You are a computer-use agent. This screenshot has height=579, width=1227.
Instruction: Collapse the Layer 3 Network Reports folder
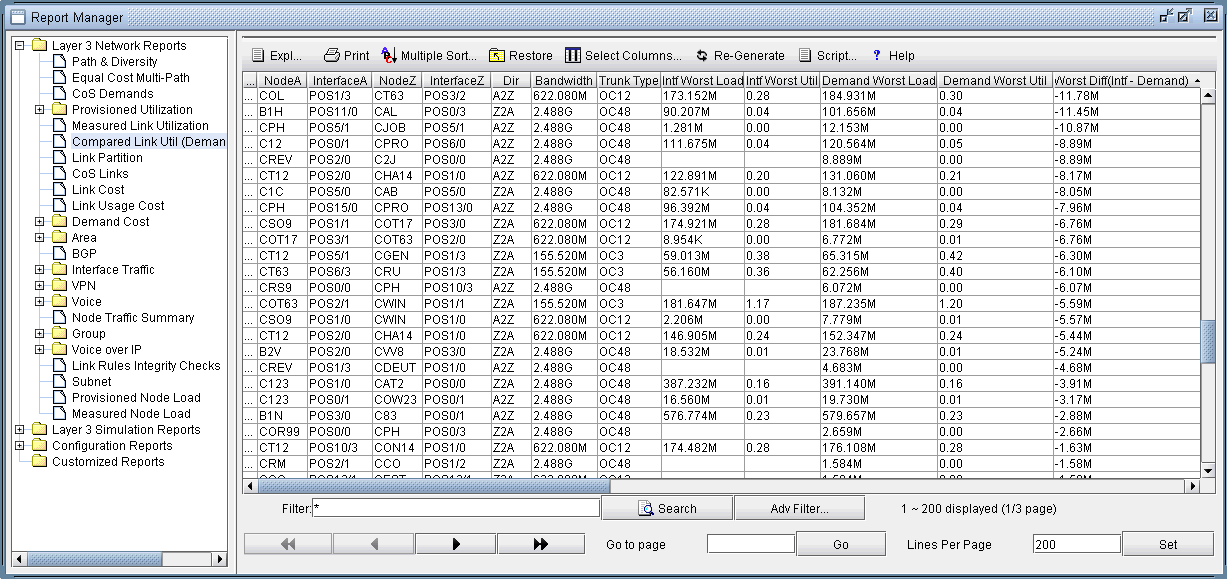coord(20,46)
